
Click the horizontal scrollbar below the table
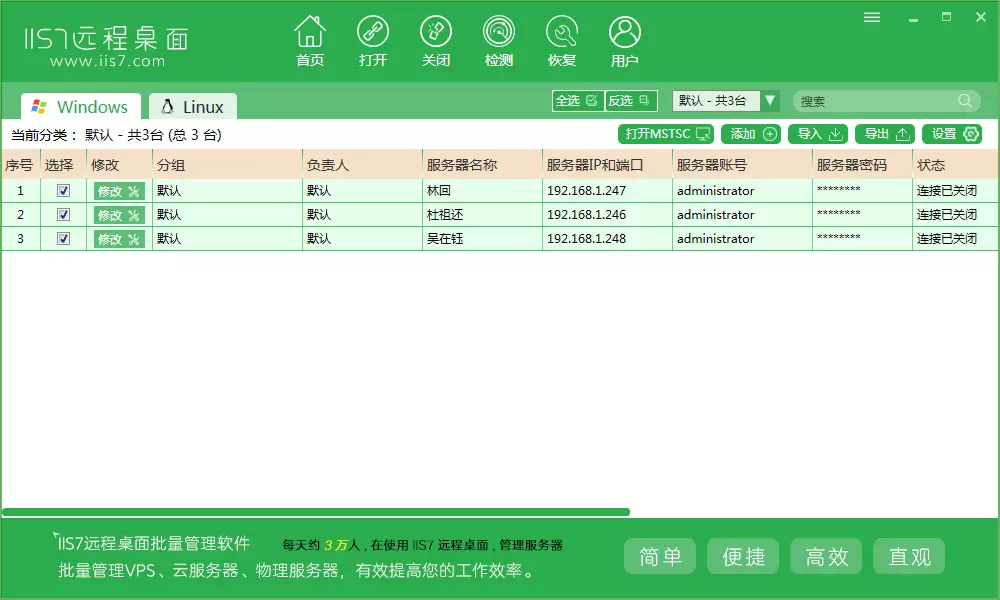coord(316,512)
